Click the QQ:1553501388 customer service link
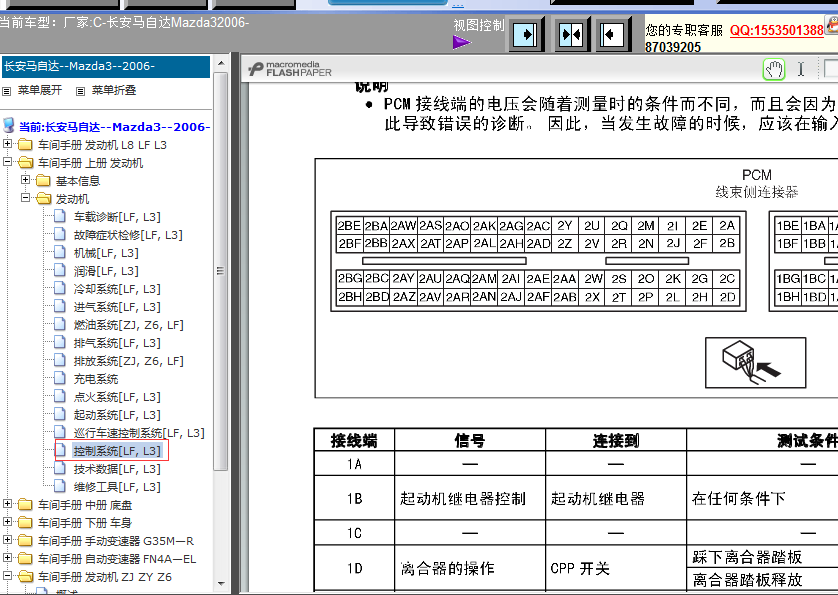Image resolution: width=838 pixels, height=595 pixels. coord(777,30)
